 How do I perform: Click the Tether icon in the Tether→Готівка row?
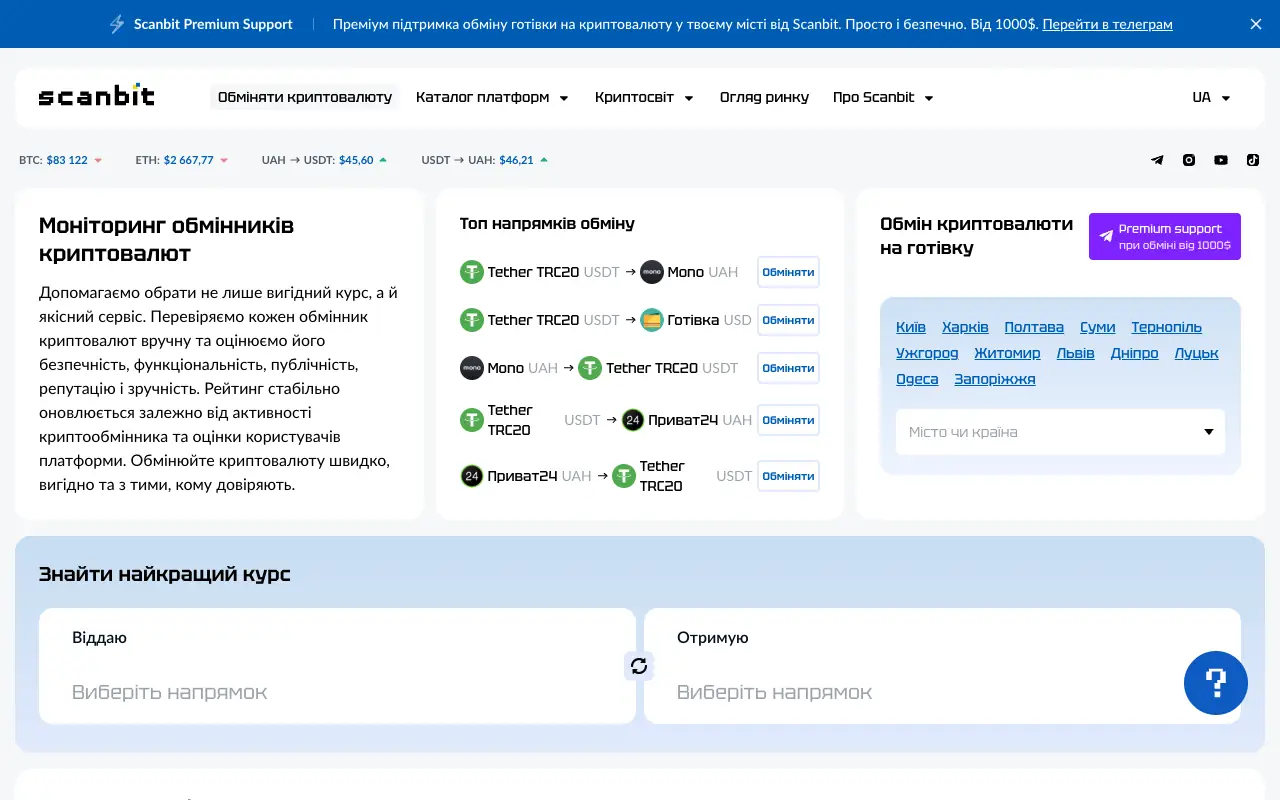pyautogui.click(x=472, y=320)
